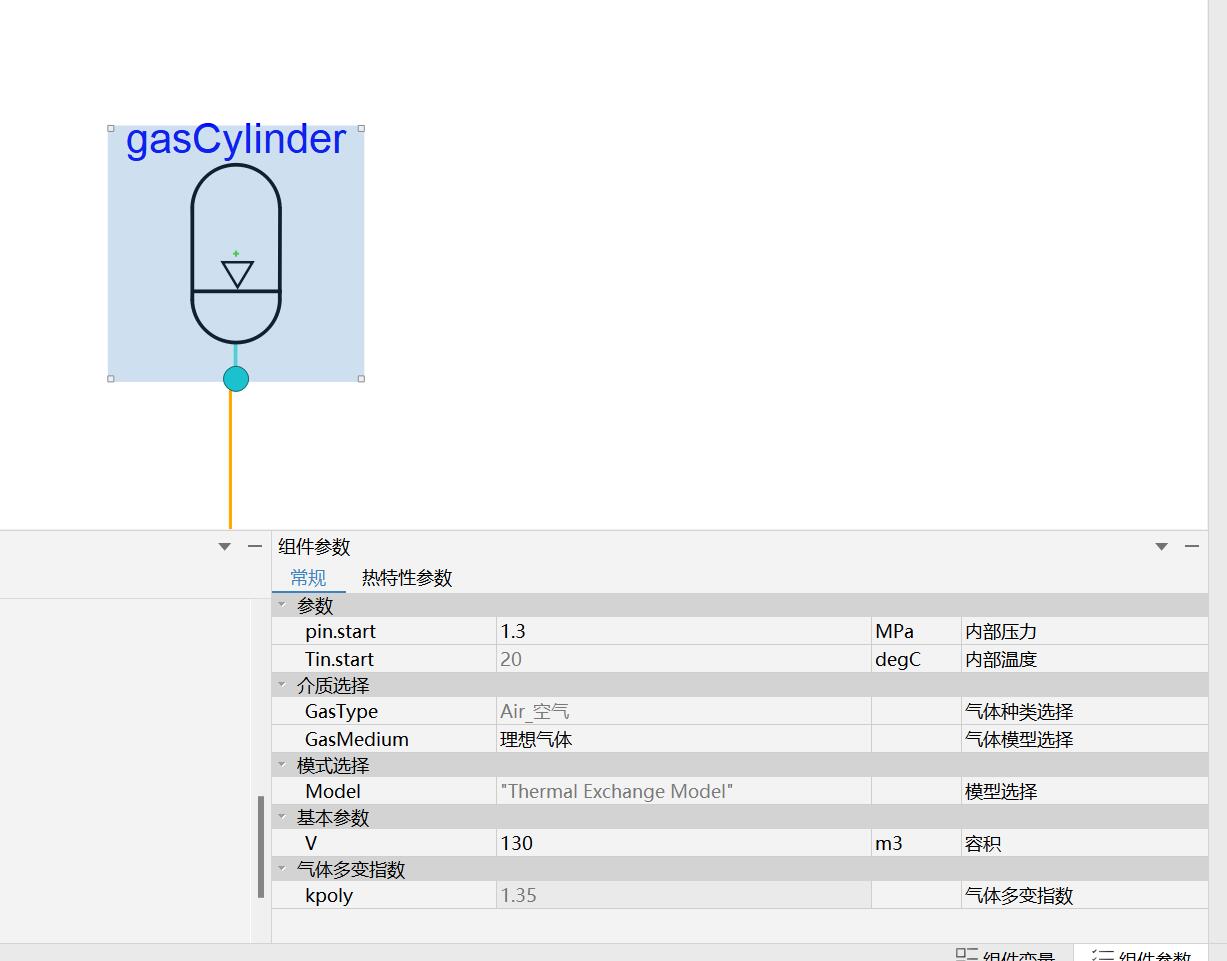This screenshot has height=961, width=1227.
Task: Click the 组件参数 panel title
Action: (x=314, y=547)
